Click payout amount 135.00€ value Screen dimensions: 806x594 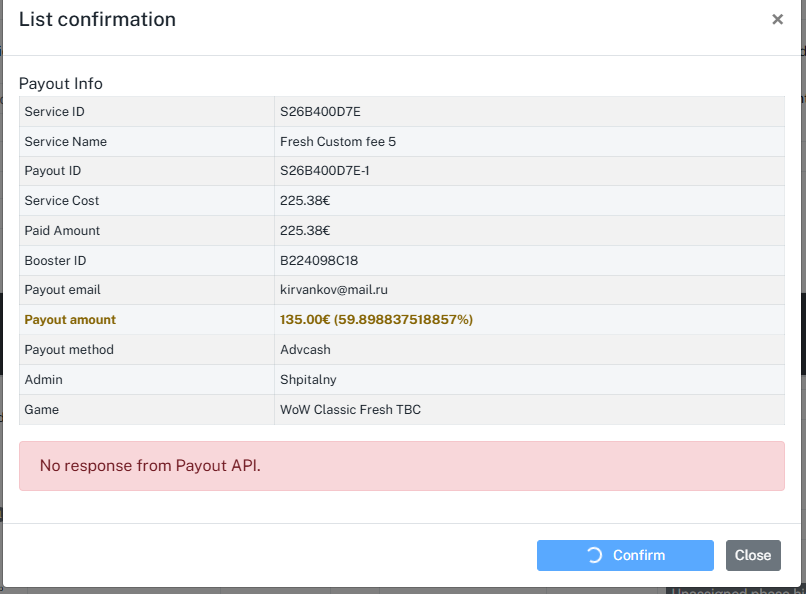376,320
